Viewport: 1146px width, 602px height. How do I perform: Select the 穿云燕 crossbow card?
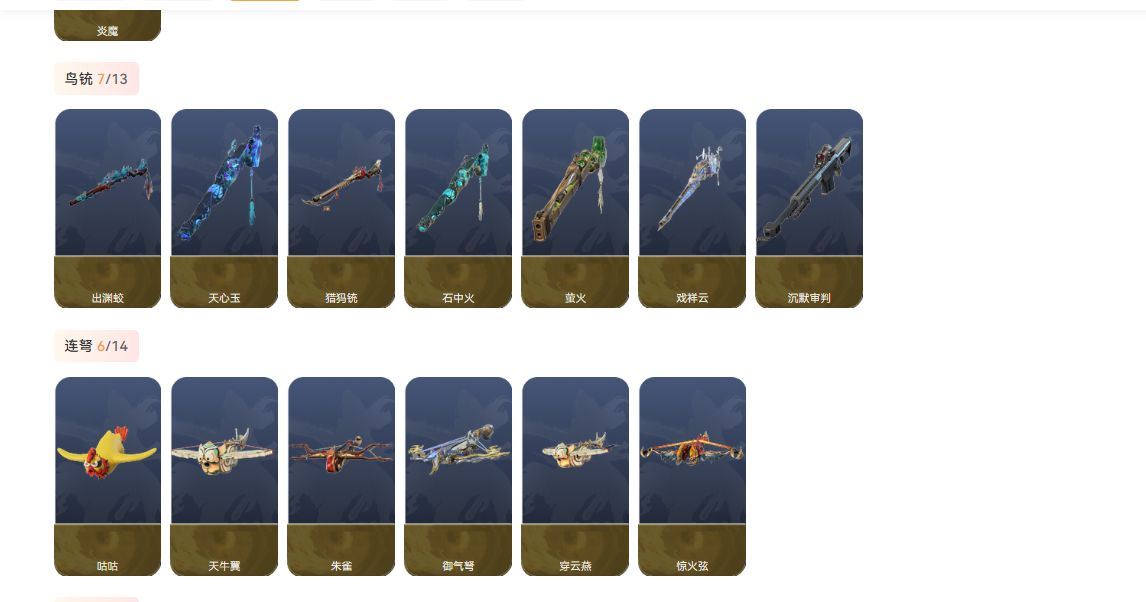click(x=575, y=476)
